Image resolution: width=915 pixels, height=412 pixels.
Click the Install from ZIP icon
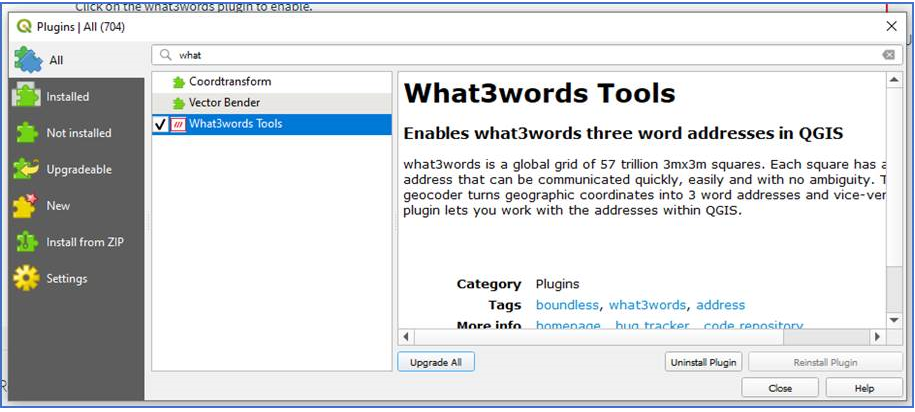(26, 242)
